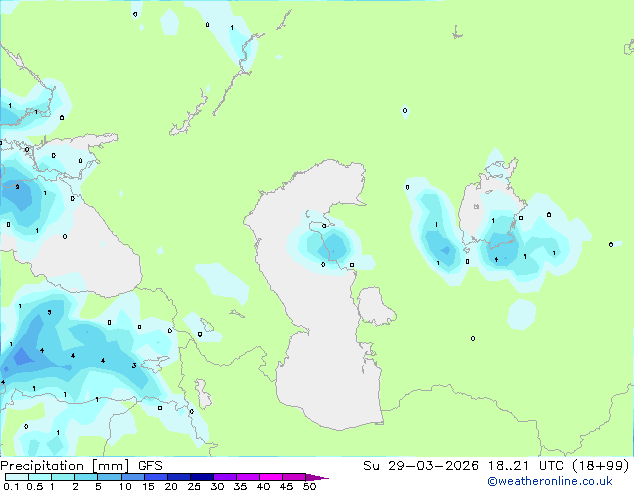Click the 'GFS' model label
The width and height of the screenshot is (634, 490).
(x=150, y=466)
